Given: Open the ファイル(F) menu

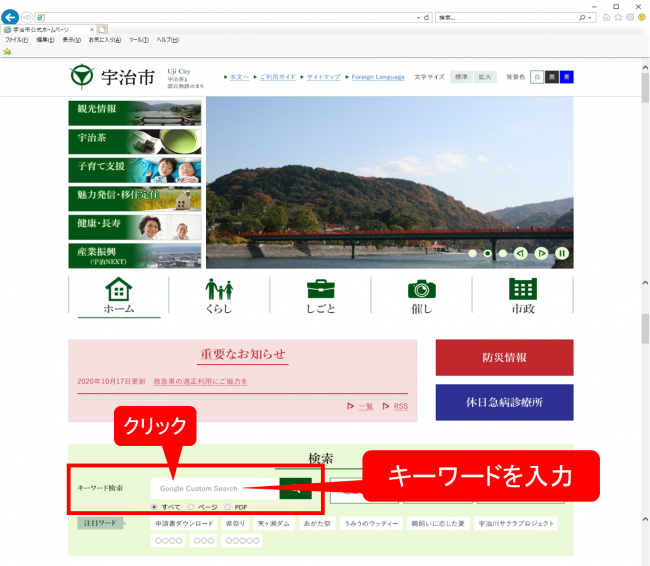Looking at the screenshot, I should click(16, 40).
